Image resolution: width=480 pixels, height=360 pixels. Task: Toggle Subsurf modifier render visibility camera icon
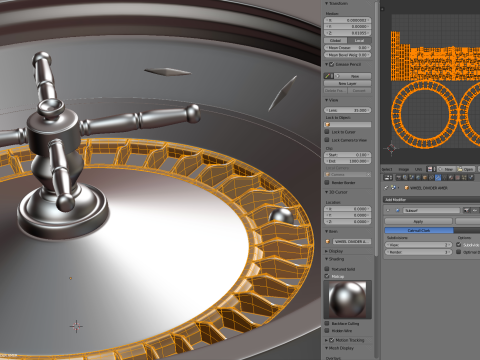pos(466,210)
